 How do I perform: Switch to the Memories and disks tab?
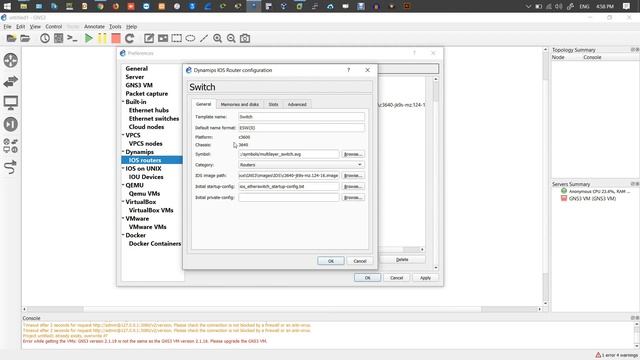pyautogui.click(x=240, y=104)
